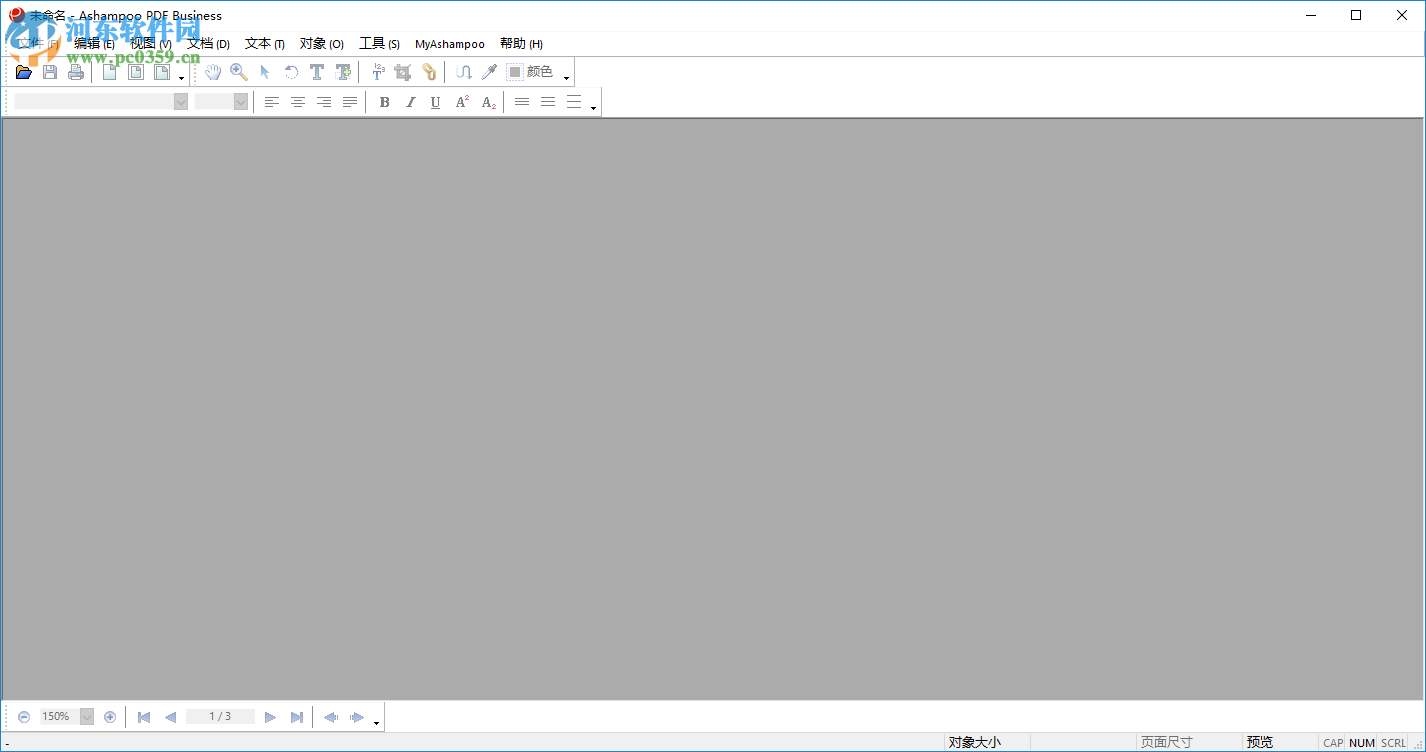Expand the 150% zoom level dropdown
The height and width of the screenshot is (752, 1426).
tap(87, 717)
